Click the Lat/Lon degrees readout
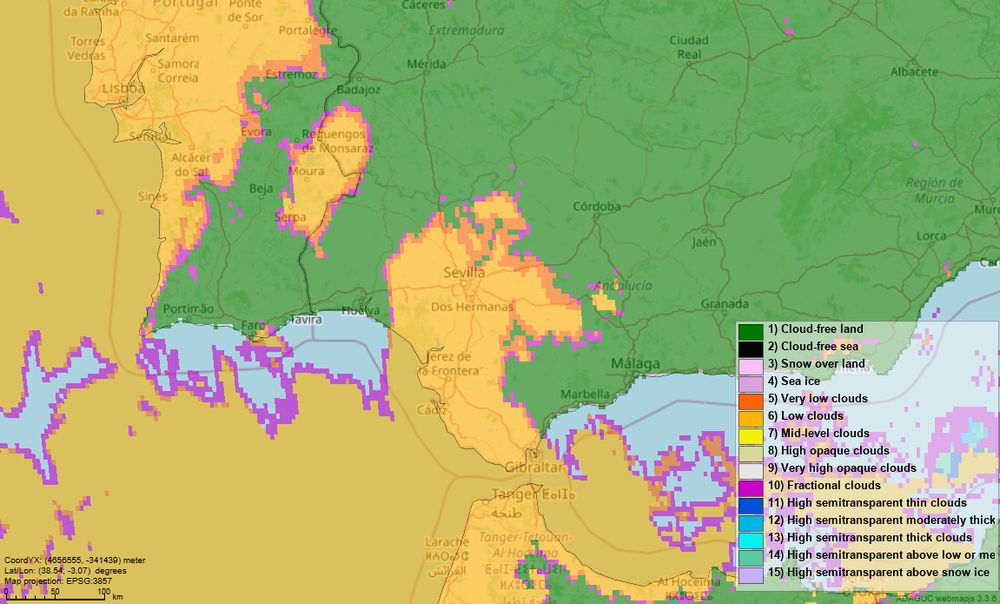 65,570
